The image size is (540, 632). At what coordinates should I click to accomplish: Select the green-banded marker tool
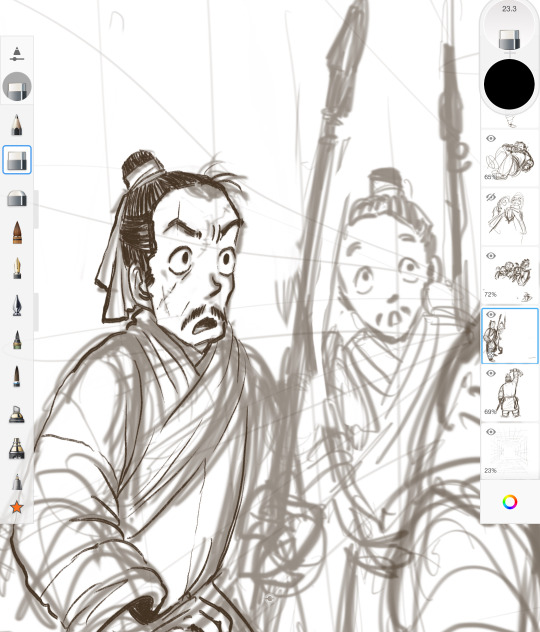click(x=17, y=340)
